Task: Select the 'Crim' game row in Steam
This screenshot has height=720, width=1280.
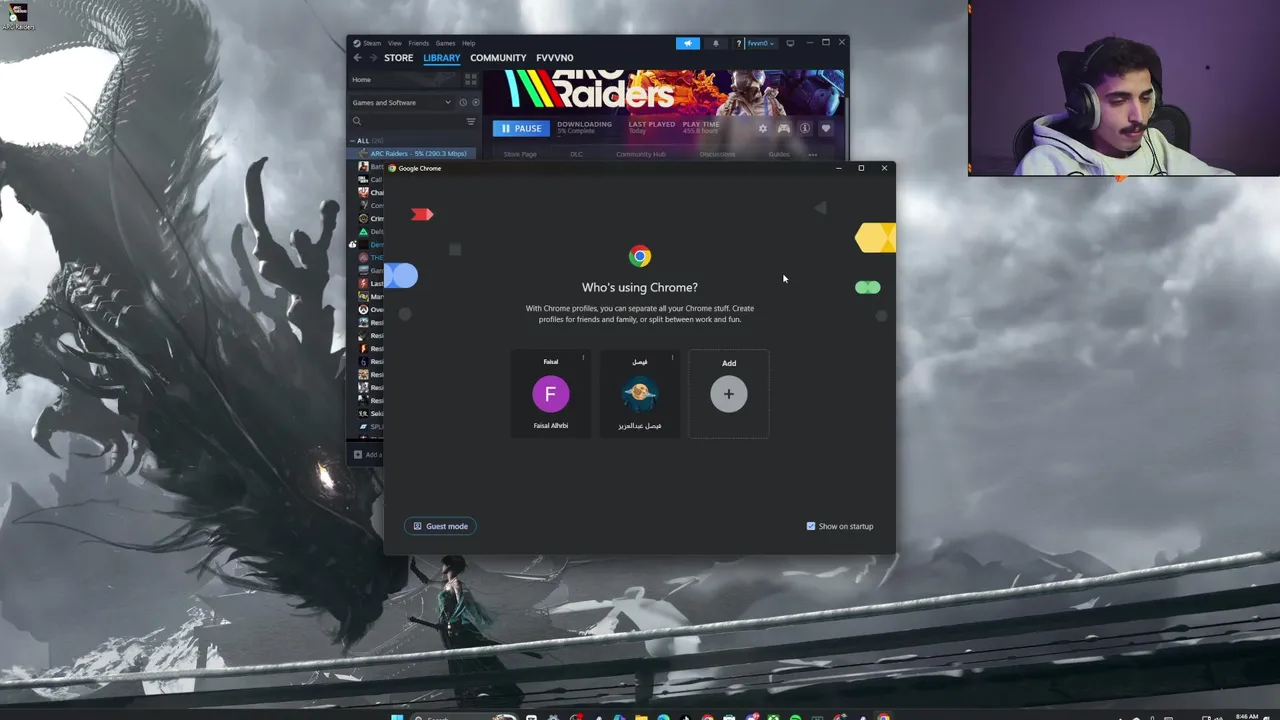Action: click(x=371, y=218)
